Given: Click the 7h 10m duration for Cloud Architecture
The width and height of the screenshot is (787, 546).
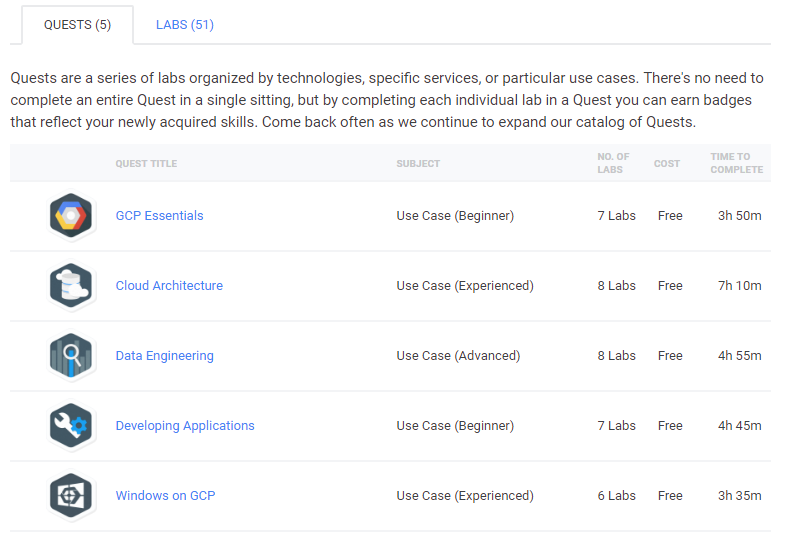Looking at the screenshot, I should (739, 286).
